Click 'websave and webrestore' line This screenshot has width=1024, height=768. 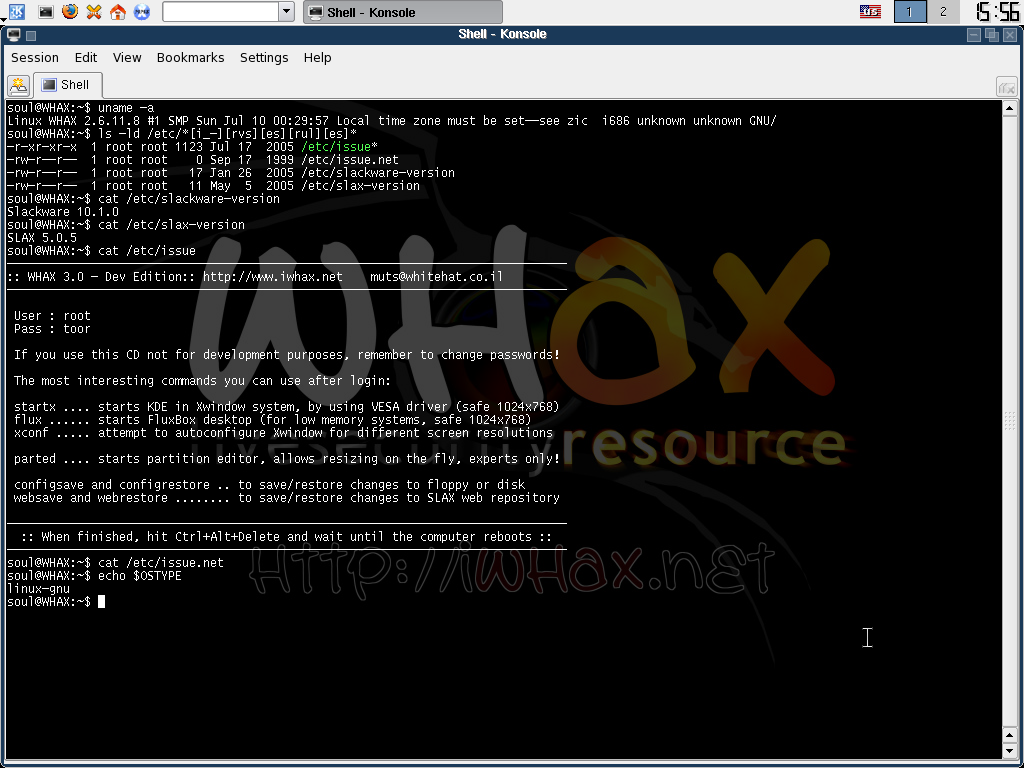point(287,498)
